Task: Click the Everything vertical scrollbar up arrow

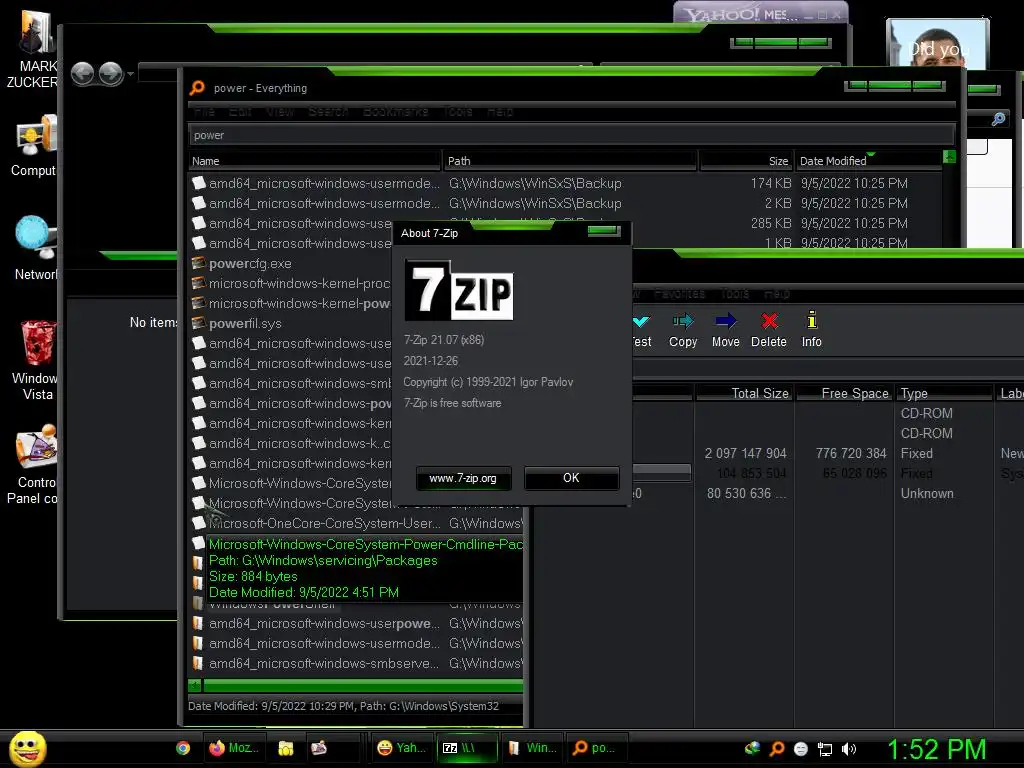Action: click(x=950, y=157)
